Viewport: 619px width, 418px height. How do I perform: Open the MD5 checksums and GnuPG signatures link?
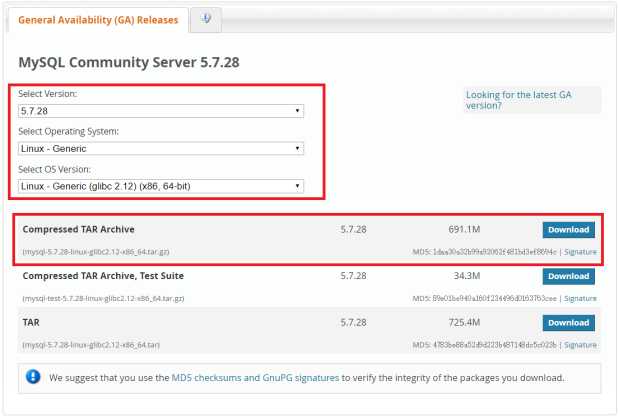tap(255, 378)
